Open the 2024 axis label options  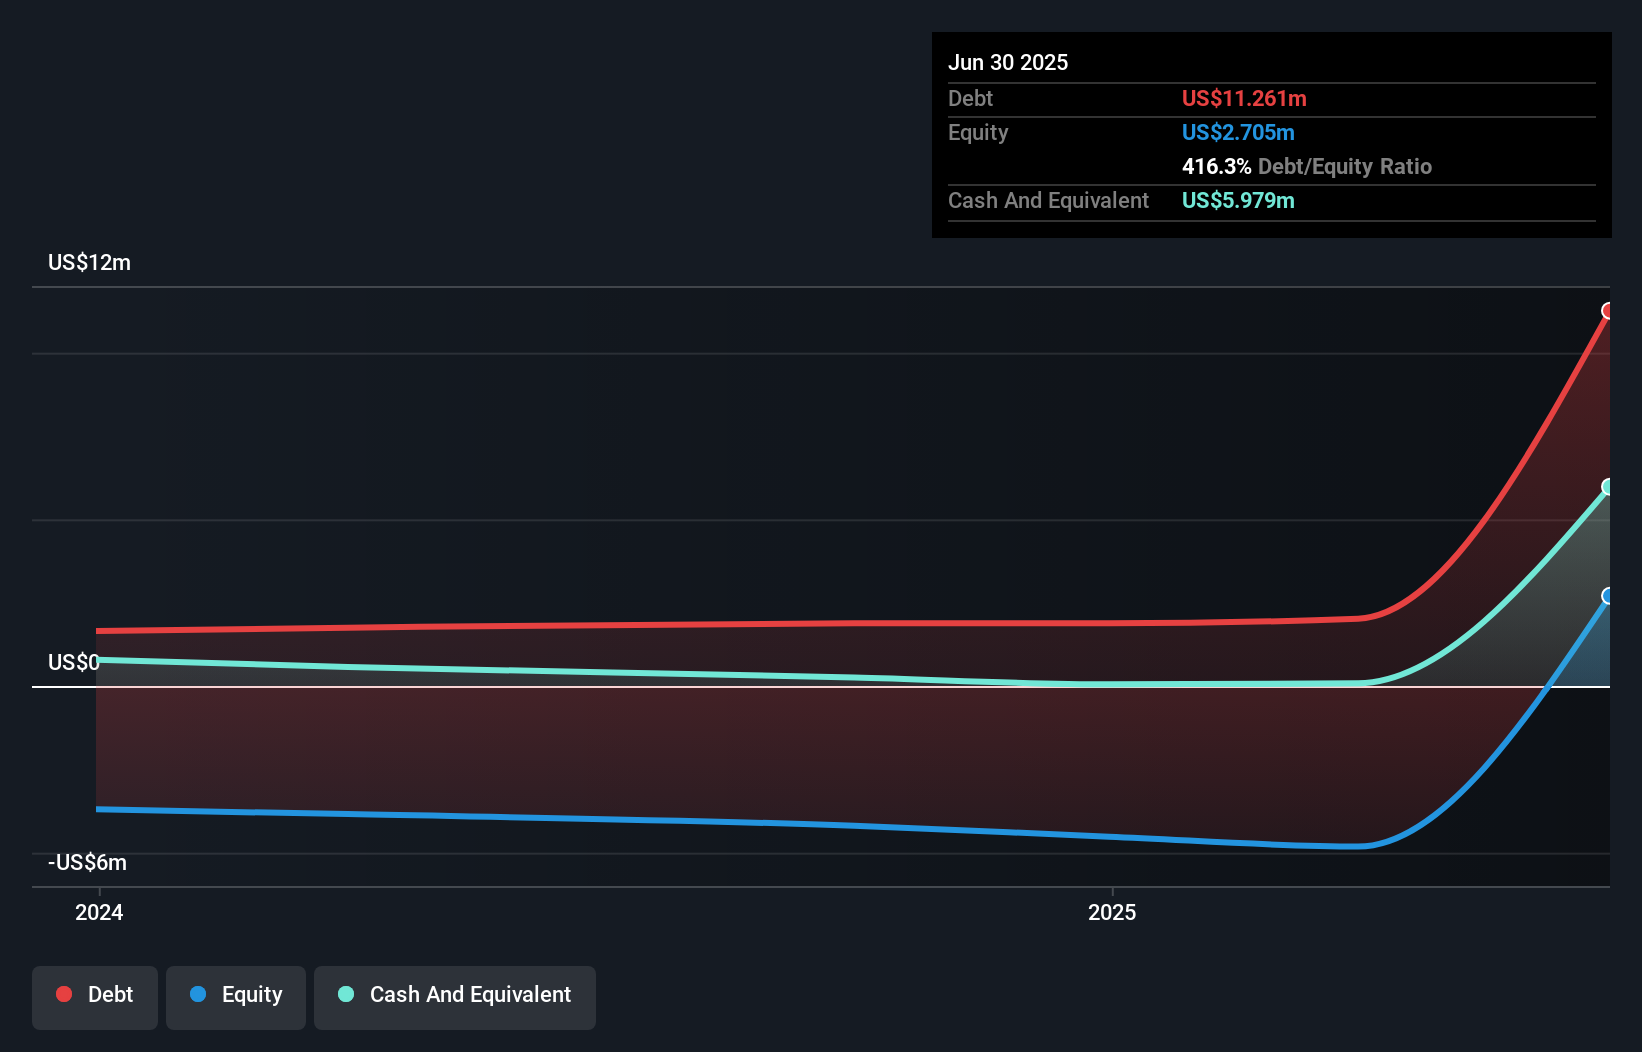point(97,912)
